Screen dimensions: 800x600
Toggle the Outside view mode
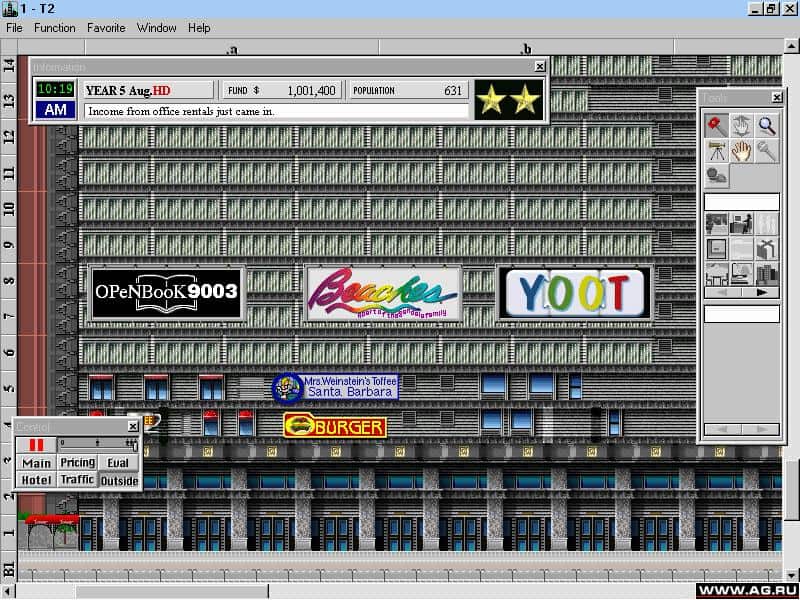(x=119, y=480)
